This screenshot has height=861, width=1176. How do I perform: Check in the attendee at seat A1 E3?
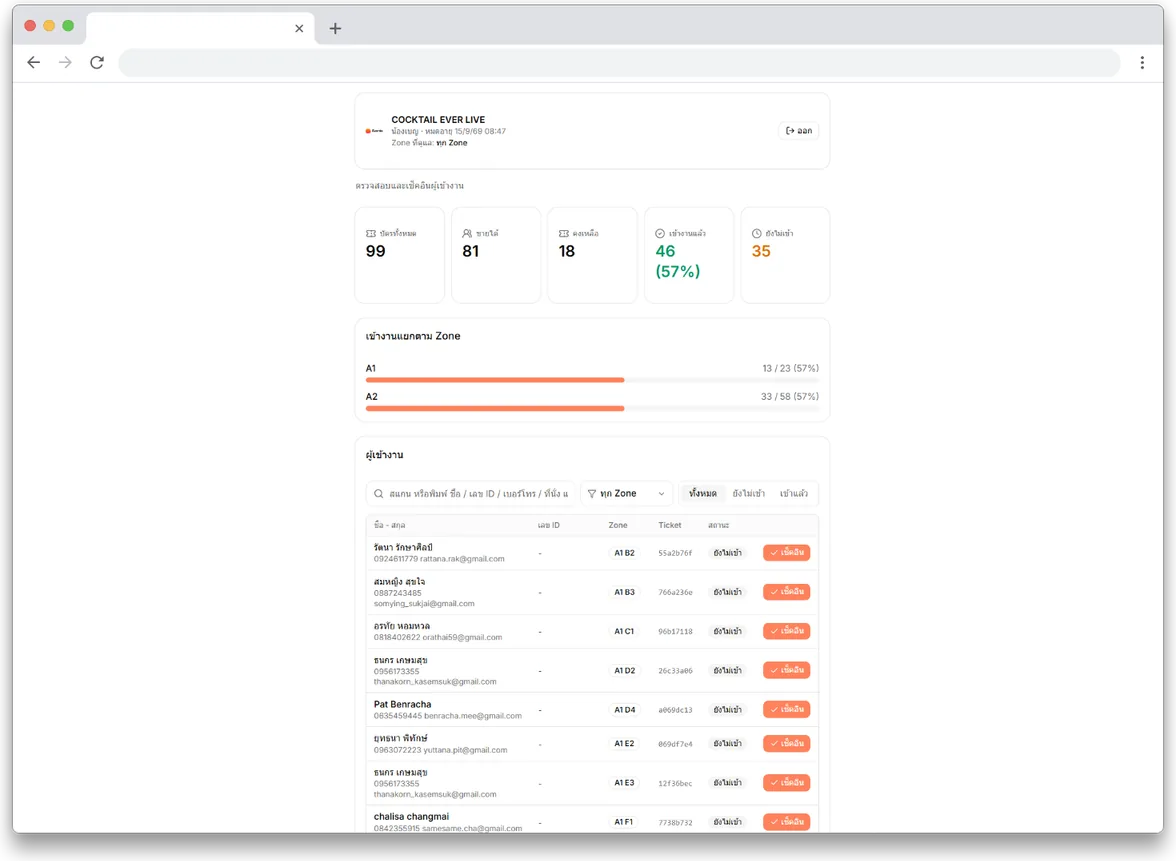click(787, 783)
